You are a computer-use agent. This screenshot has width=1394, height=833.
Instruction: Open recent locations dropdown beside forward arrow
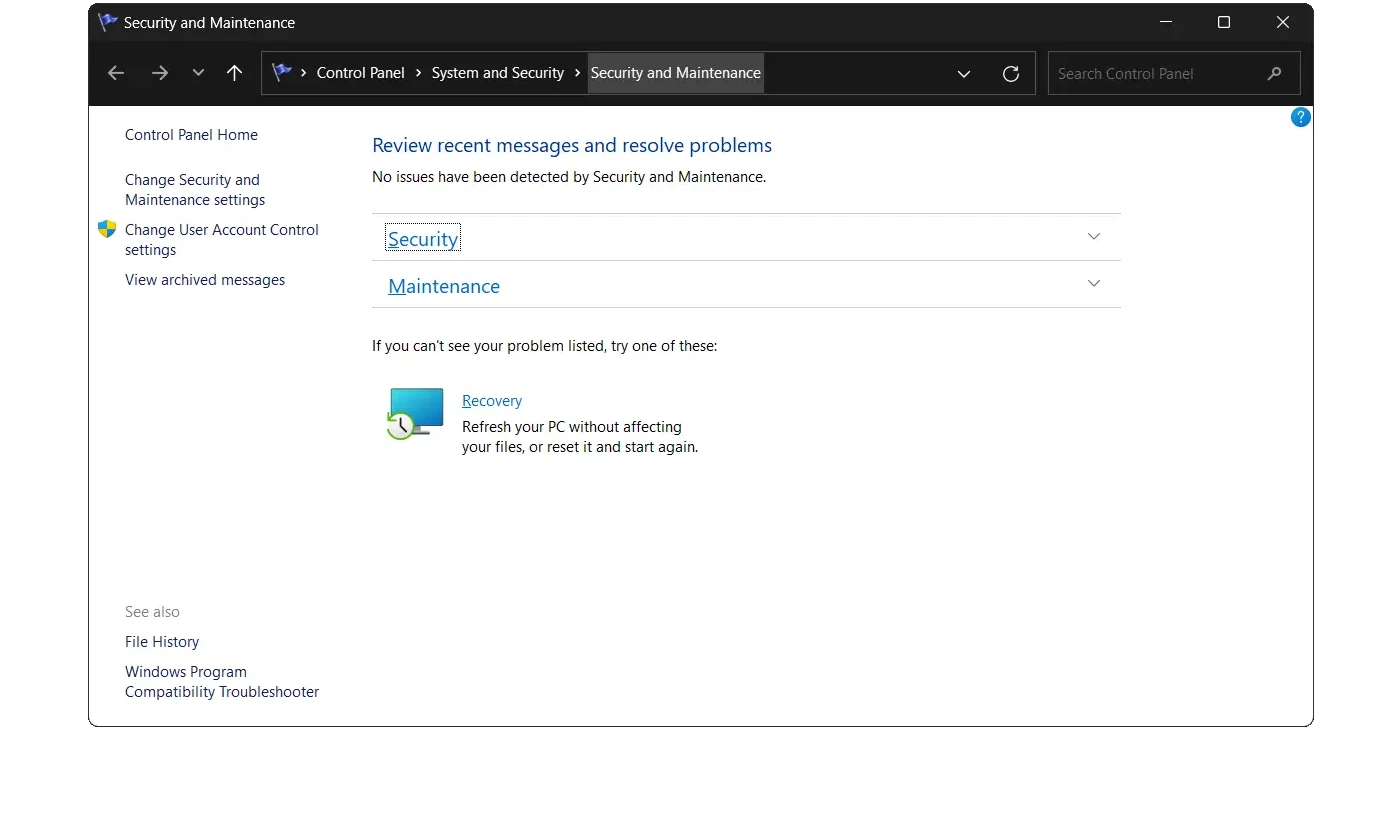[198, 73]
